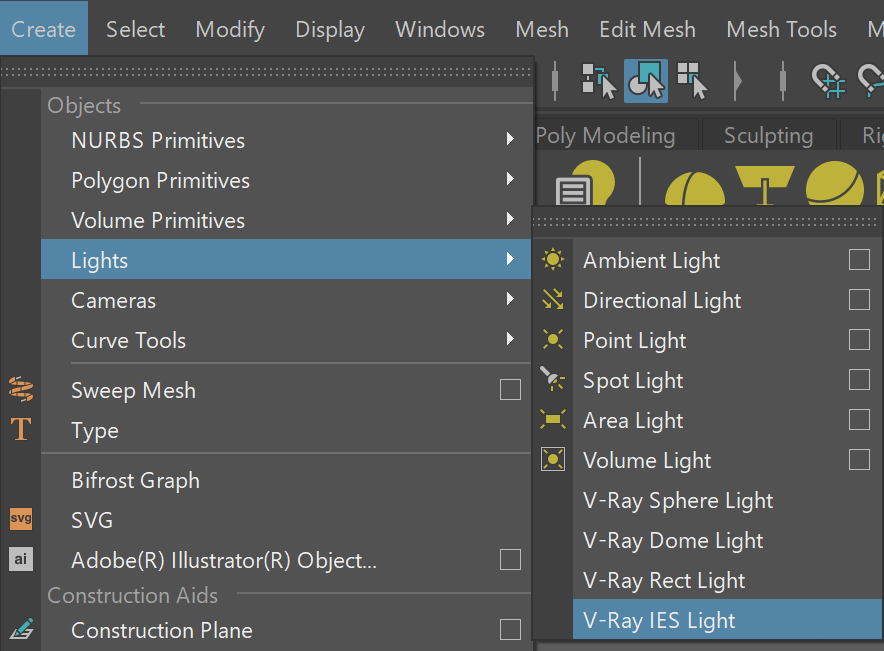
Task: Click the Spot Light icon
Action: [x=552, y=379]
